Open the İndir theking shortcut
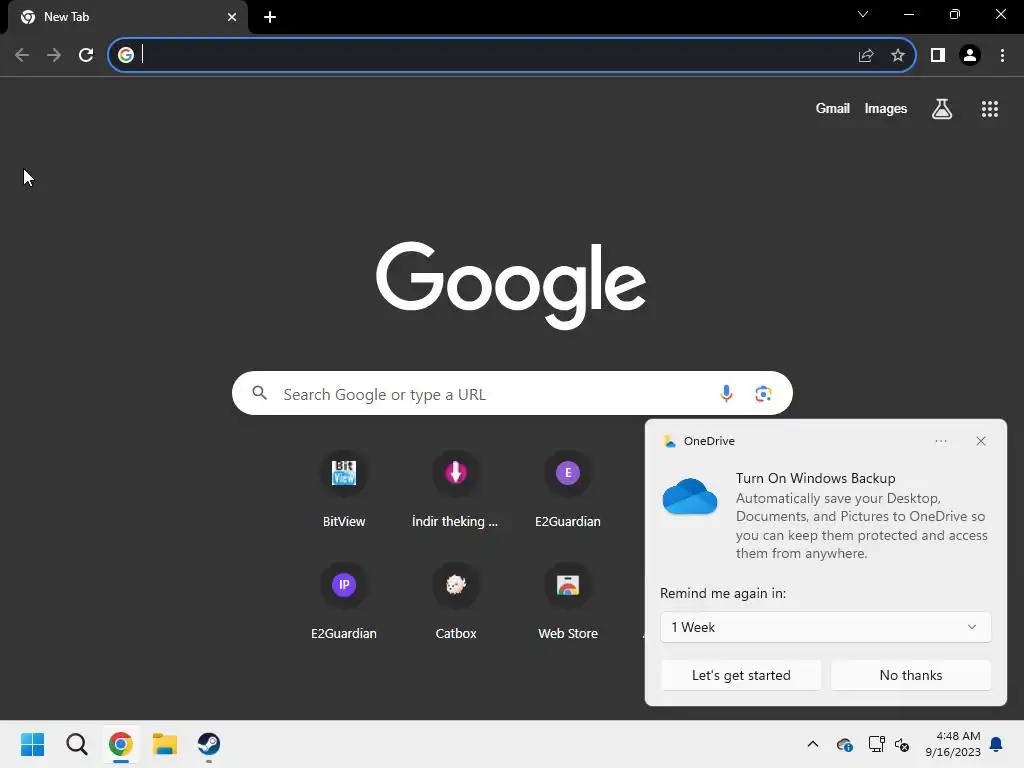Viewport: 1024px width, 768px height. 456,488
